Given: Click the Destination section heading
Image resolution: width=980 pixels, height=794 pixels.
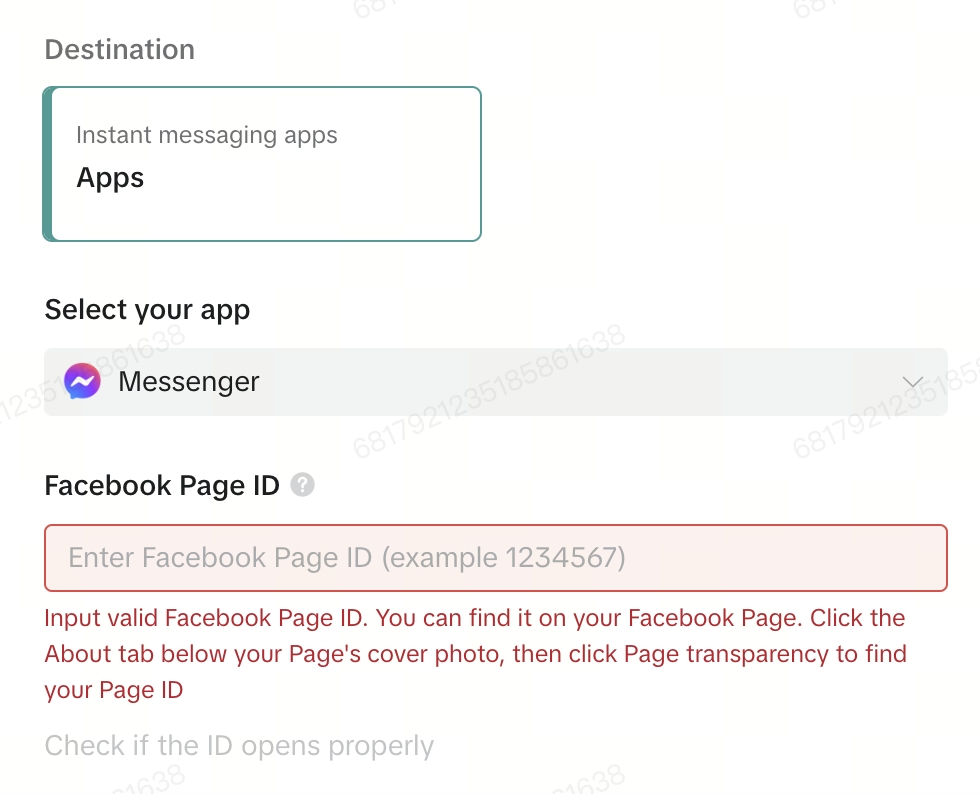Looking at the screenshot, I should click(x=120, y=50).
